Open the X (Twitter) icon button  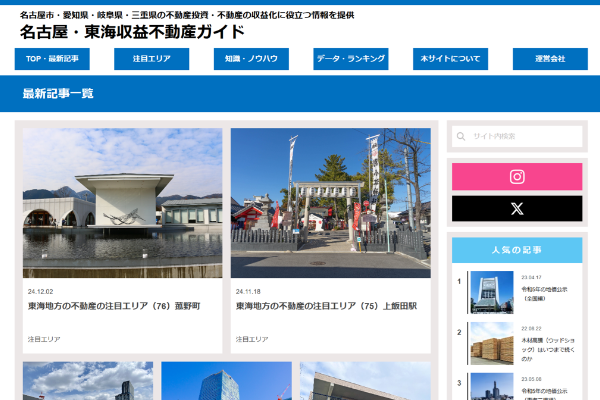coord(516,209)
